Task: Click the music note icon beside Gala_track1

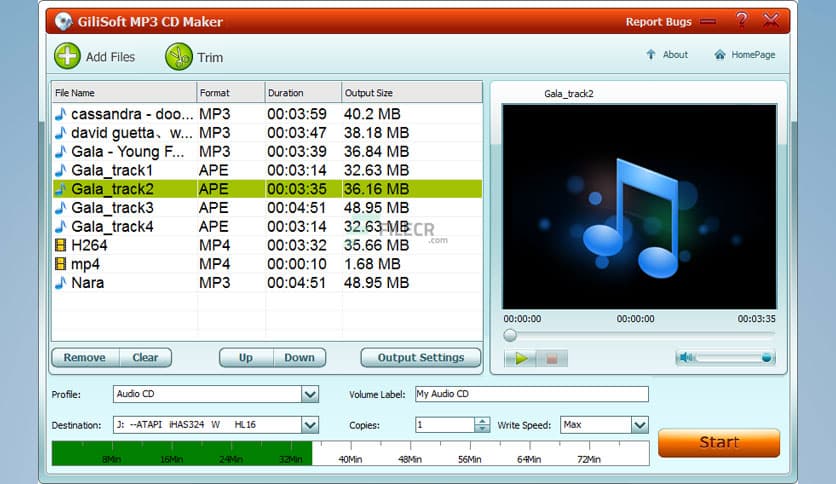Action: 61,170
